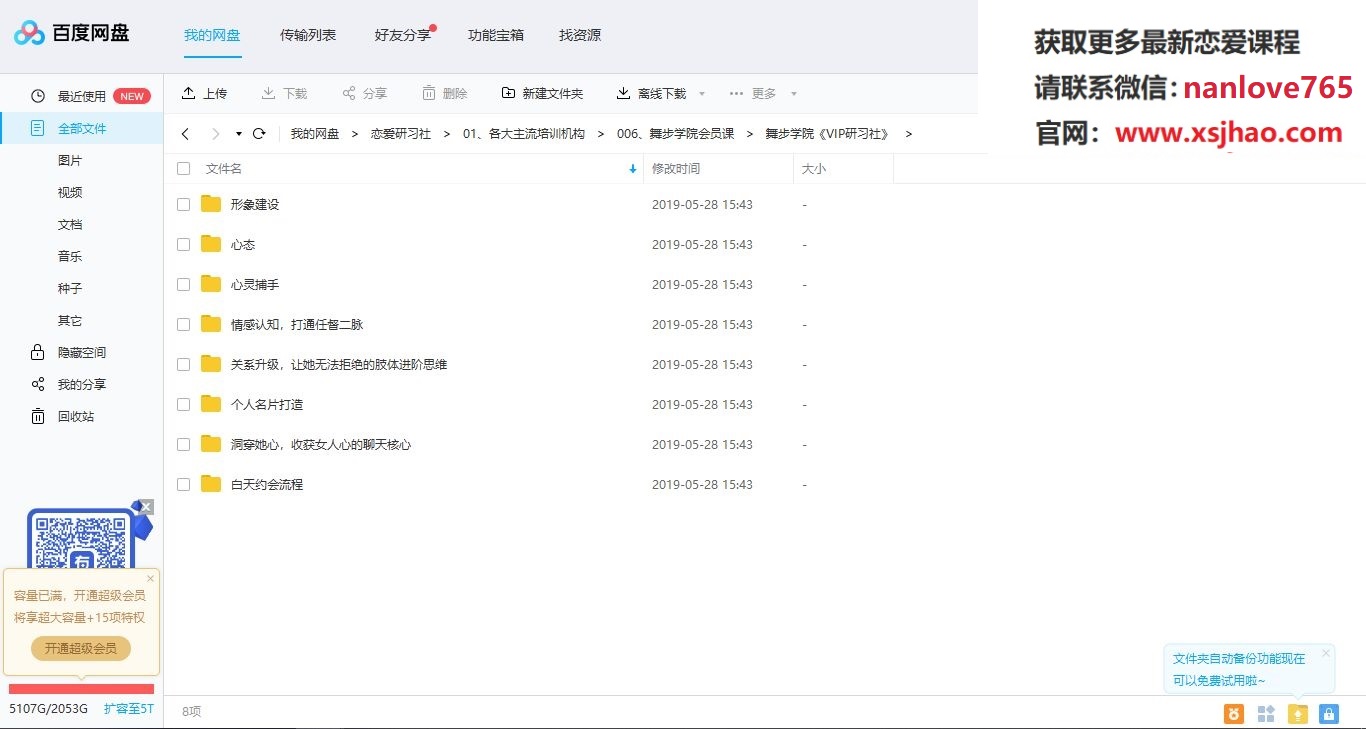Open the 传输列表 tab
This screenshot has width=1366, height=729.
click(x=308, y=35)
